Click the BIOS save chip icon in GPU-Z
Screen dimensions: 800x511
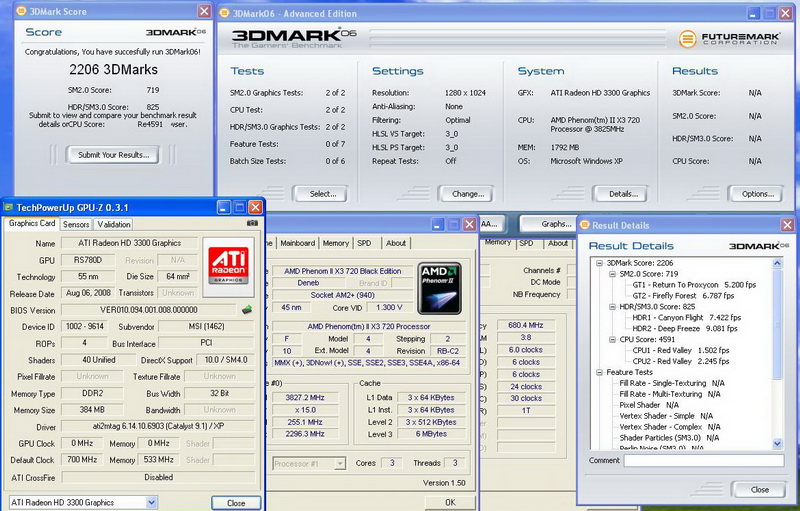(247, 309)
